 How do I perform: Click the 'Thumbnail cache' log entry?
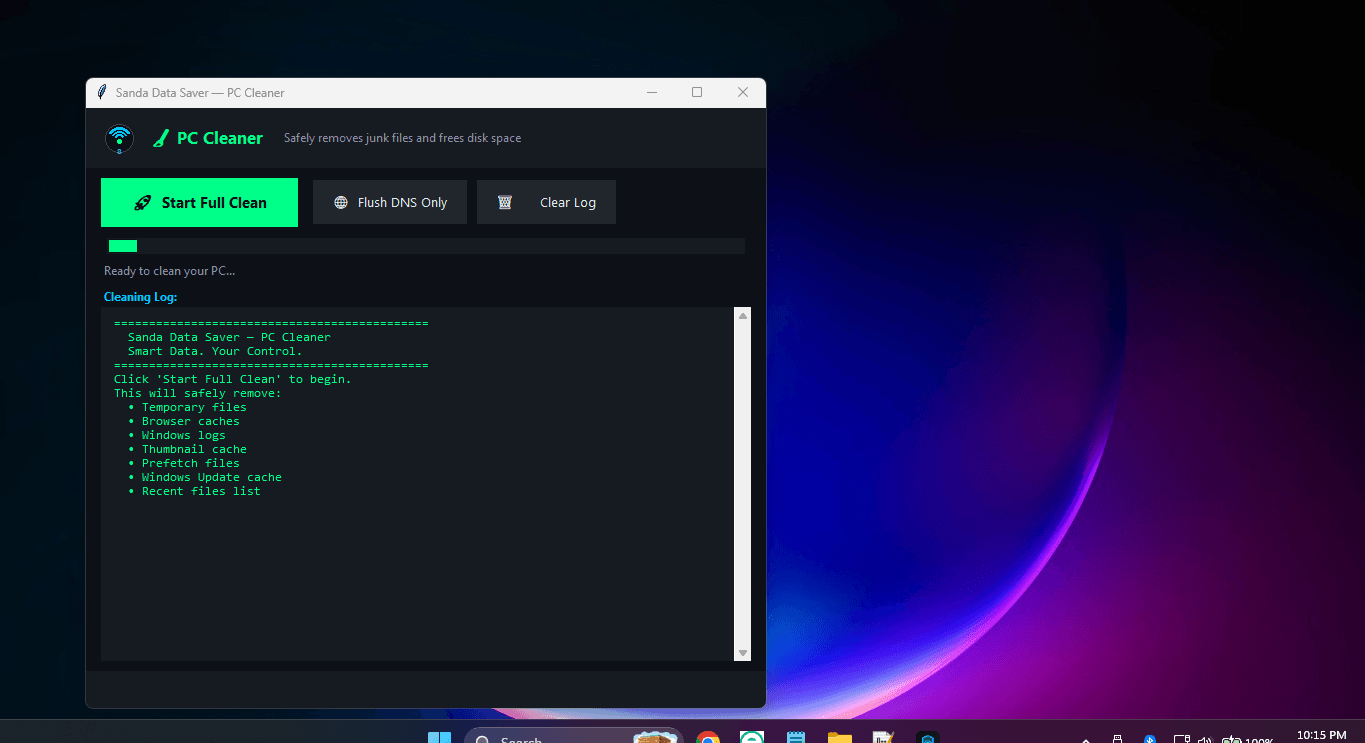click(x=194, y=449)
